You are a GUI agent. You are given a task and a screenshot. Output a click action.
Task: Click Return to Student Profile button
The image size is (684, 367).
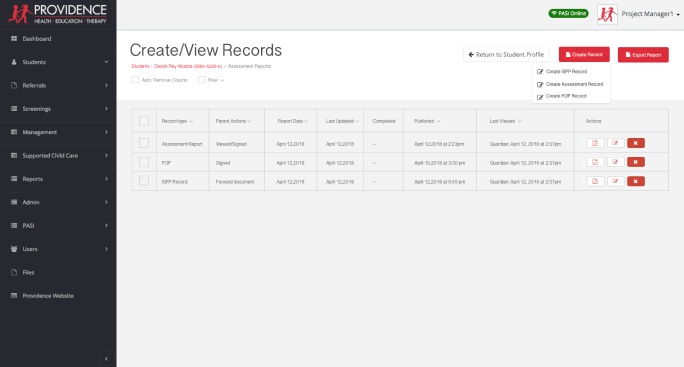click(x=506, y=55)
